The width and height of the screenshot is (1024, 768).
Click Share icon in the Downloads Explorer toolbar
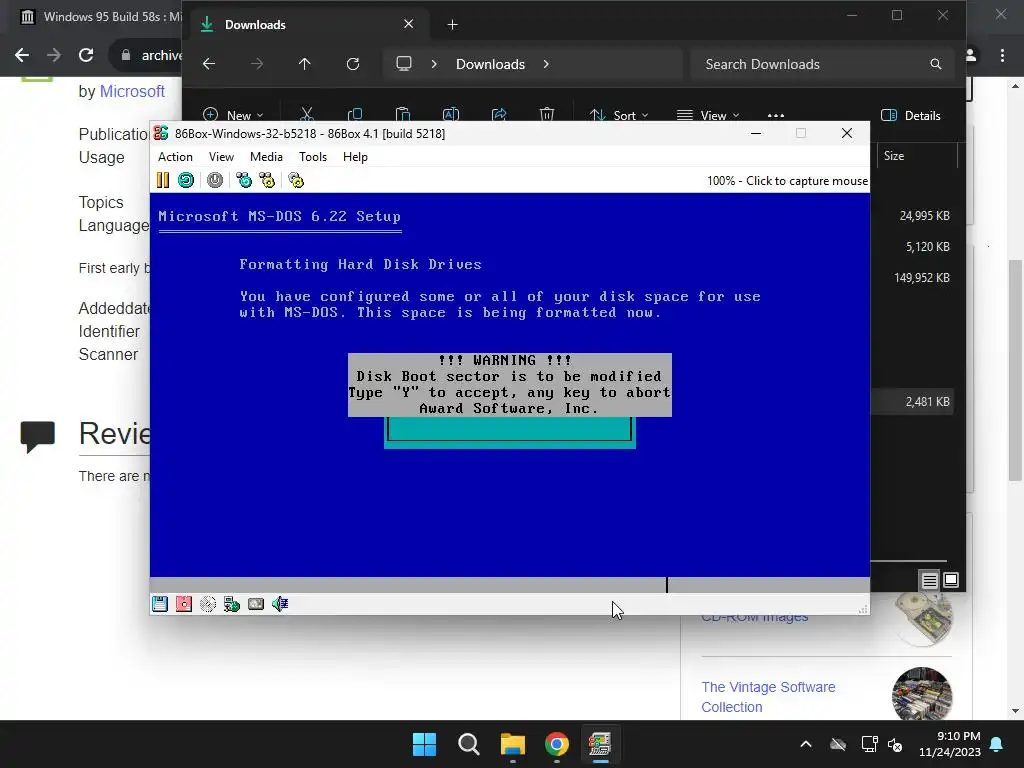pyautogui.click(x=499, y=115)
